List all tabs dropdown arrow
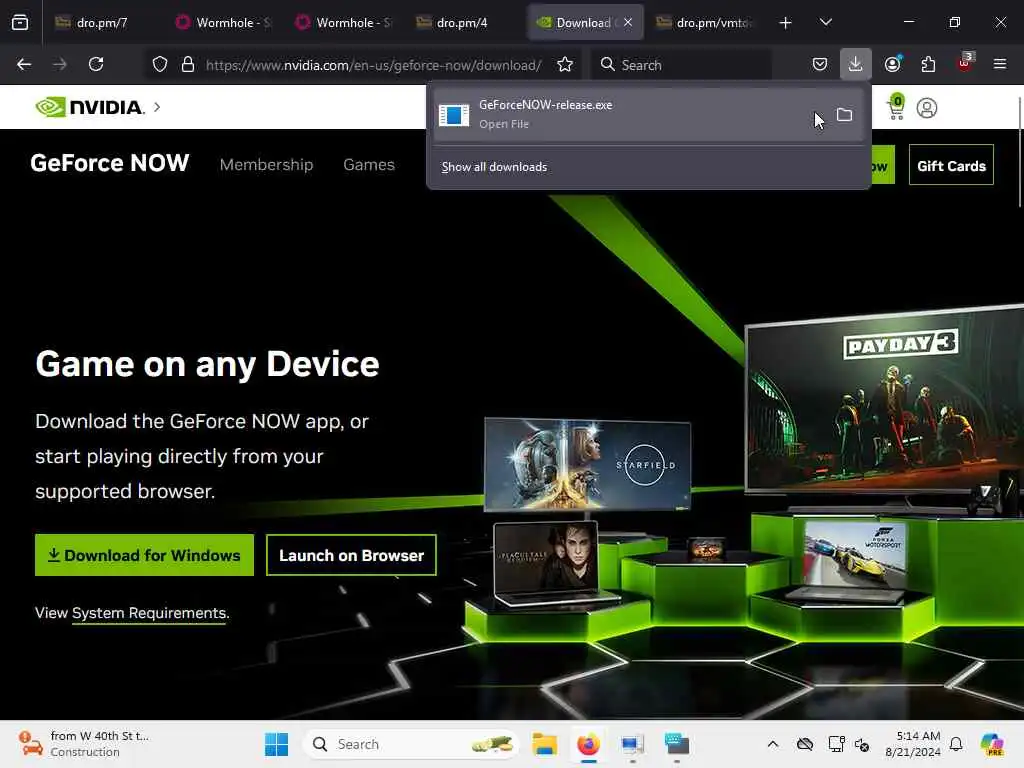Image resolution: width=1024 pixels, height=768 pixels. [x=825, y=23]
